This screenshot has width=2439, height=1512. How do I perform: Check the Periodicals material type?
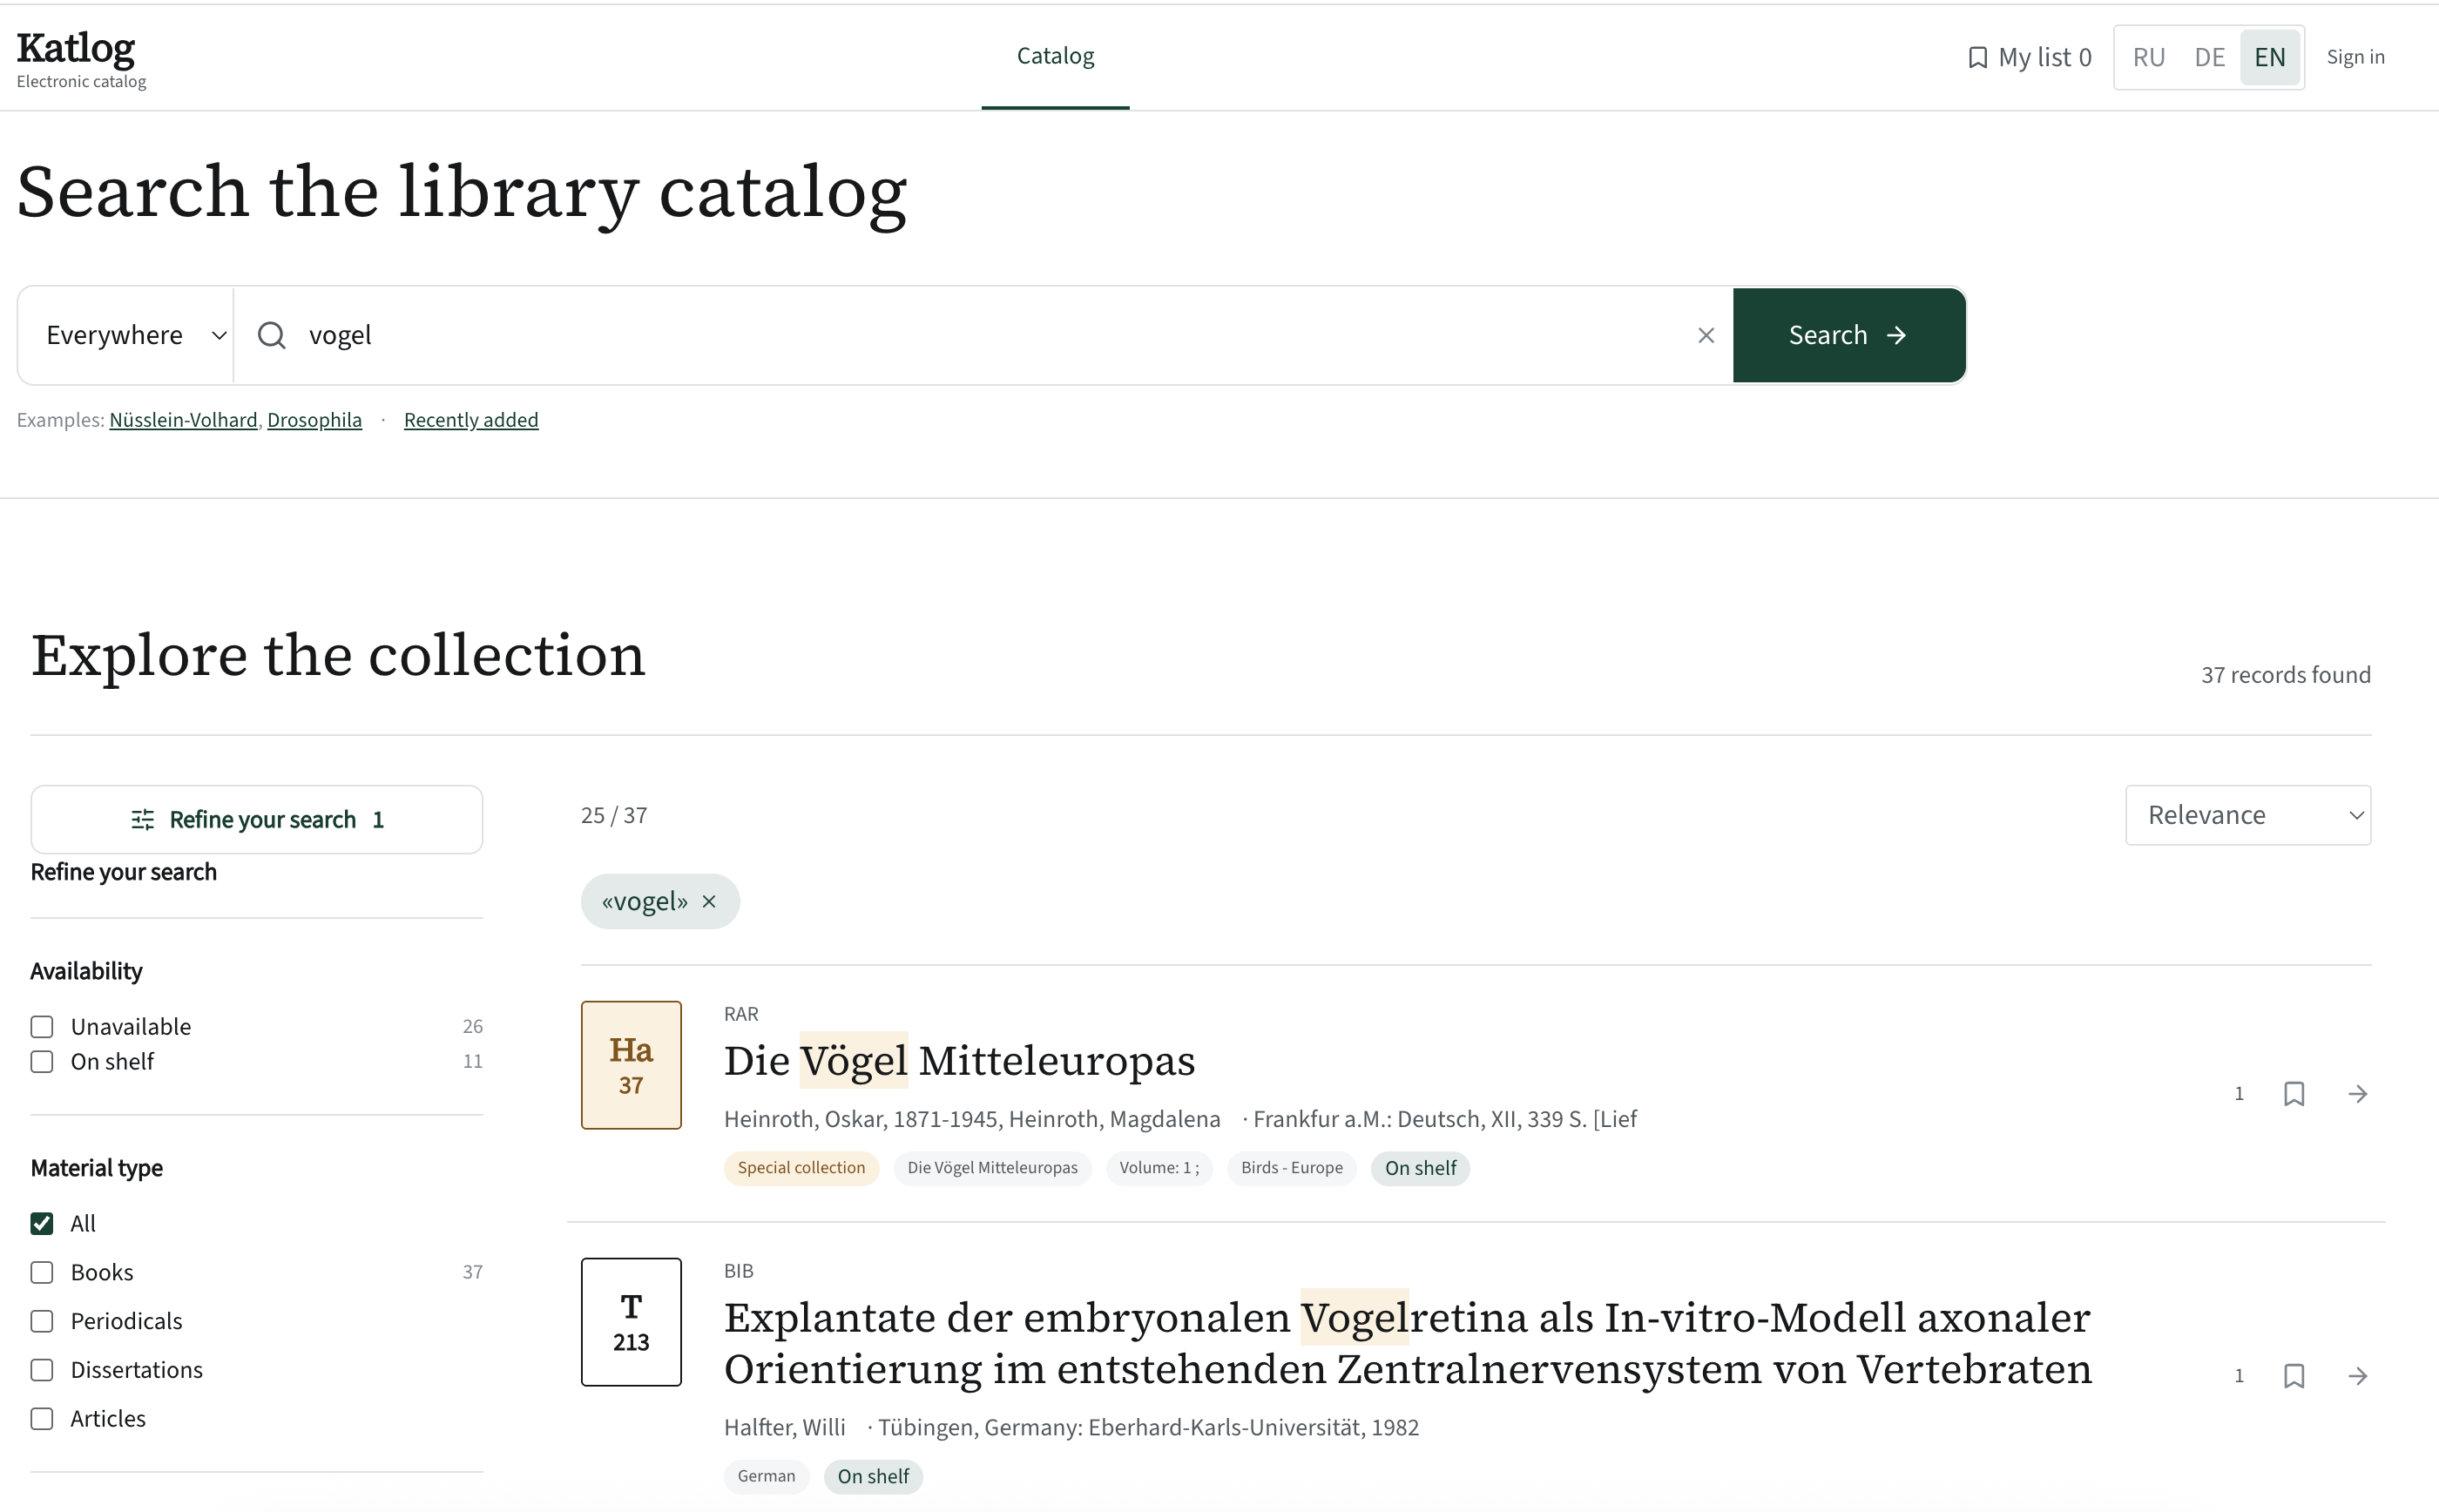[42, 1322]
